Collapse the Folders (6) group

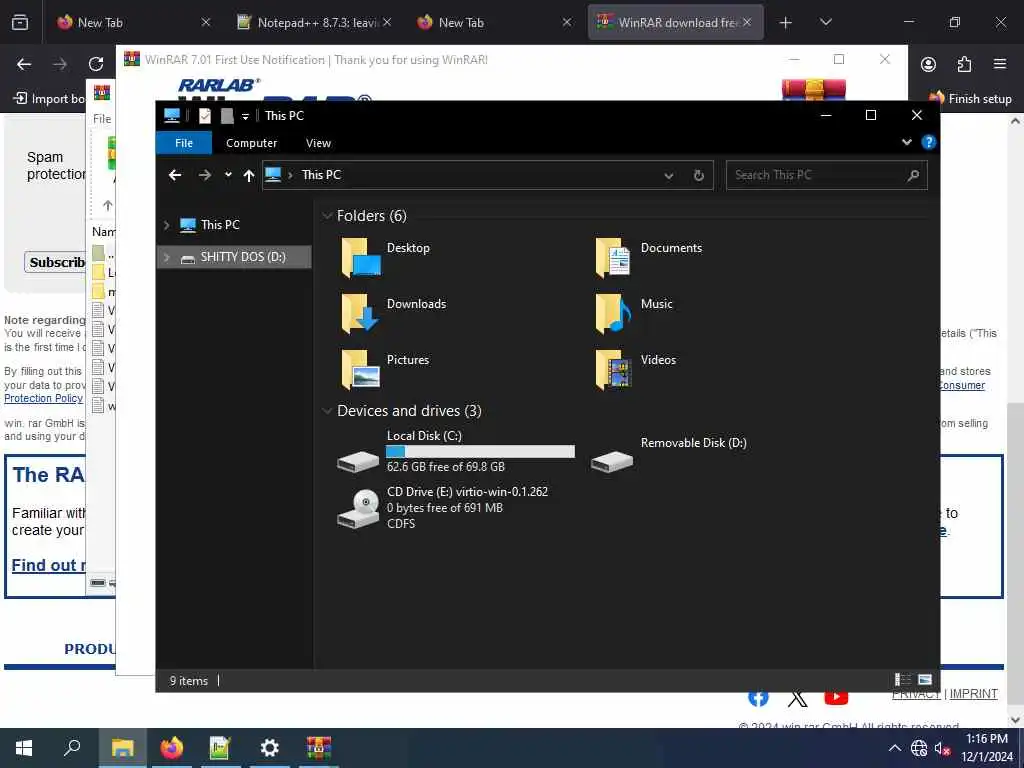pyautogui.click(x=327, y=216)
